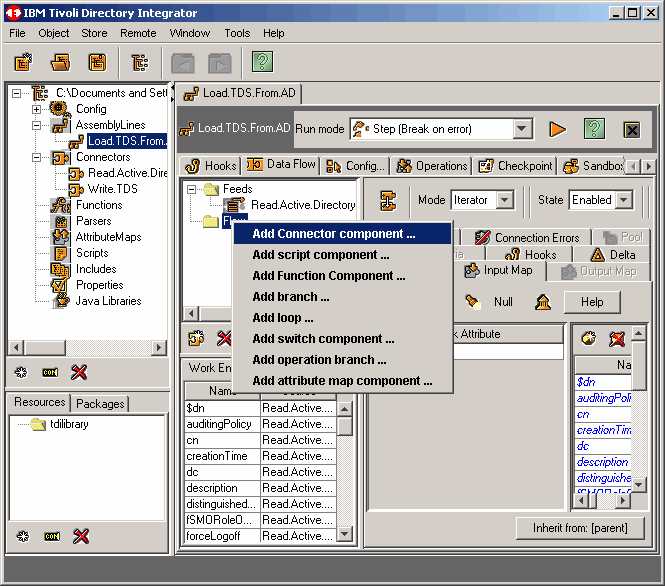Screen dimensions: 665x586
Task: Open the Packages tab
Action: click(100, 404)
